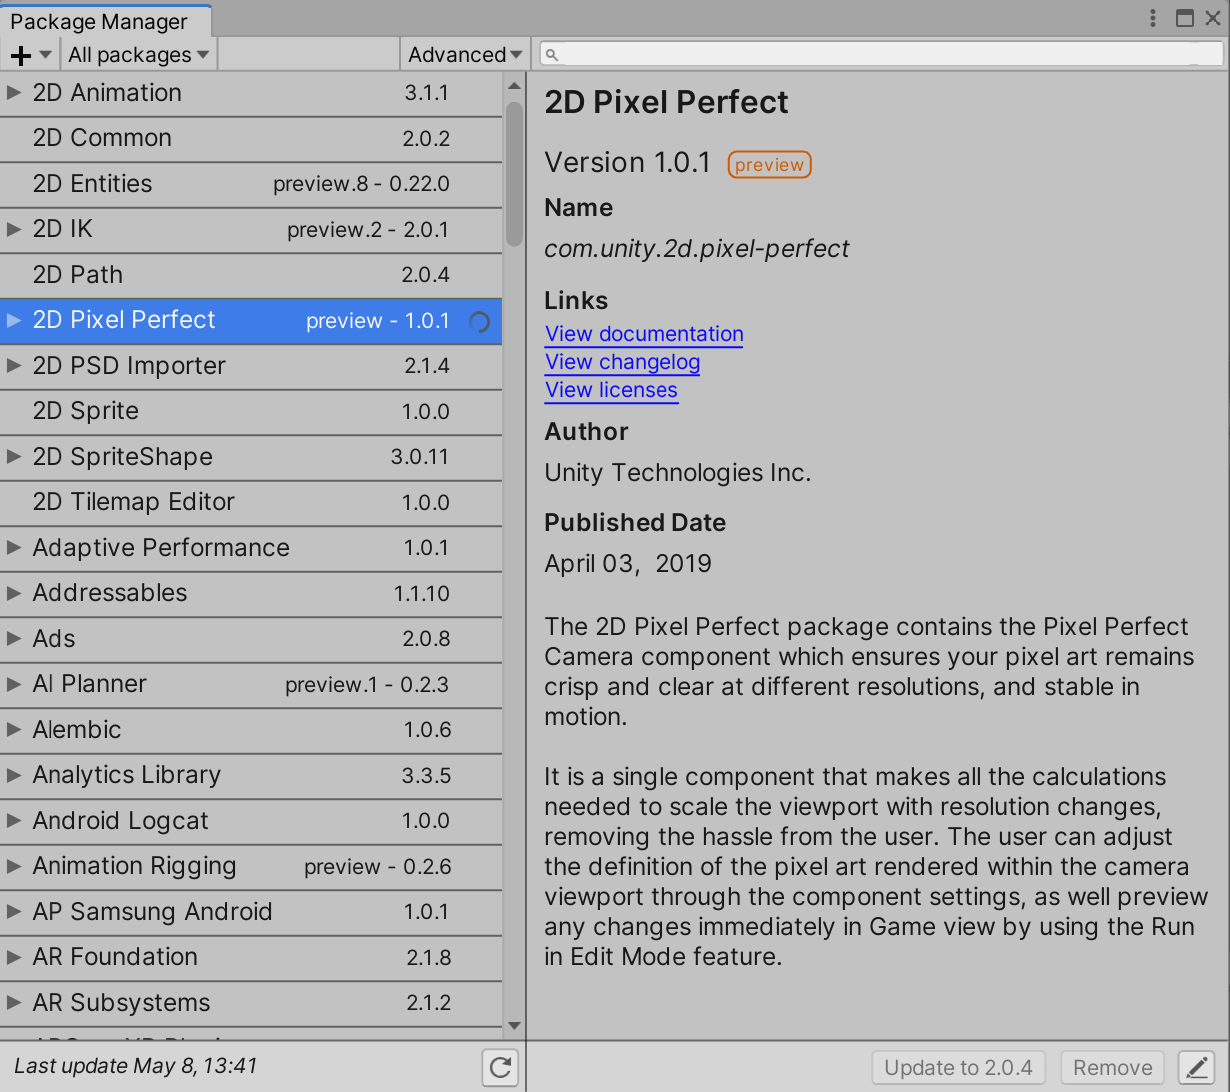Open the View licenses link

click(611, 390)
